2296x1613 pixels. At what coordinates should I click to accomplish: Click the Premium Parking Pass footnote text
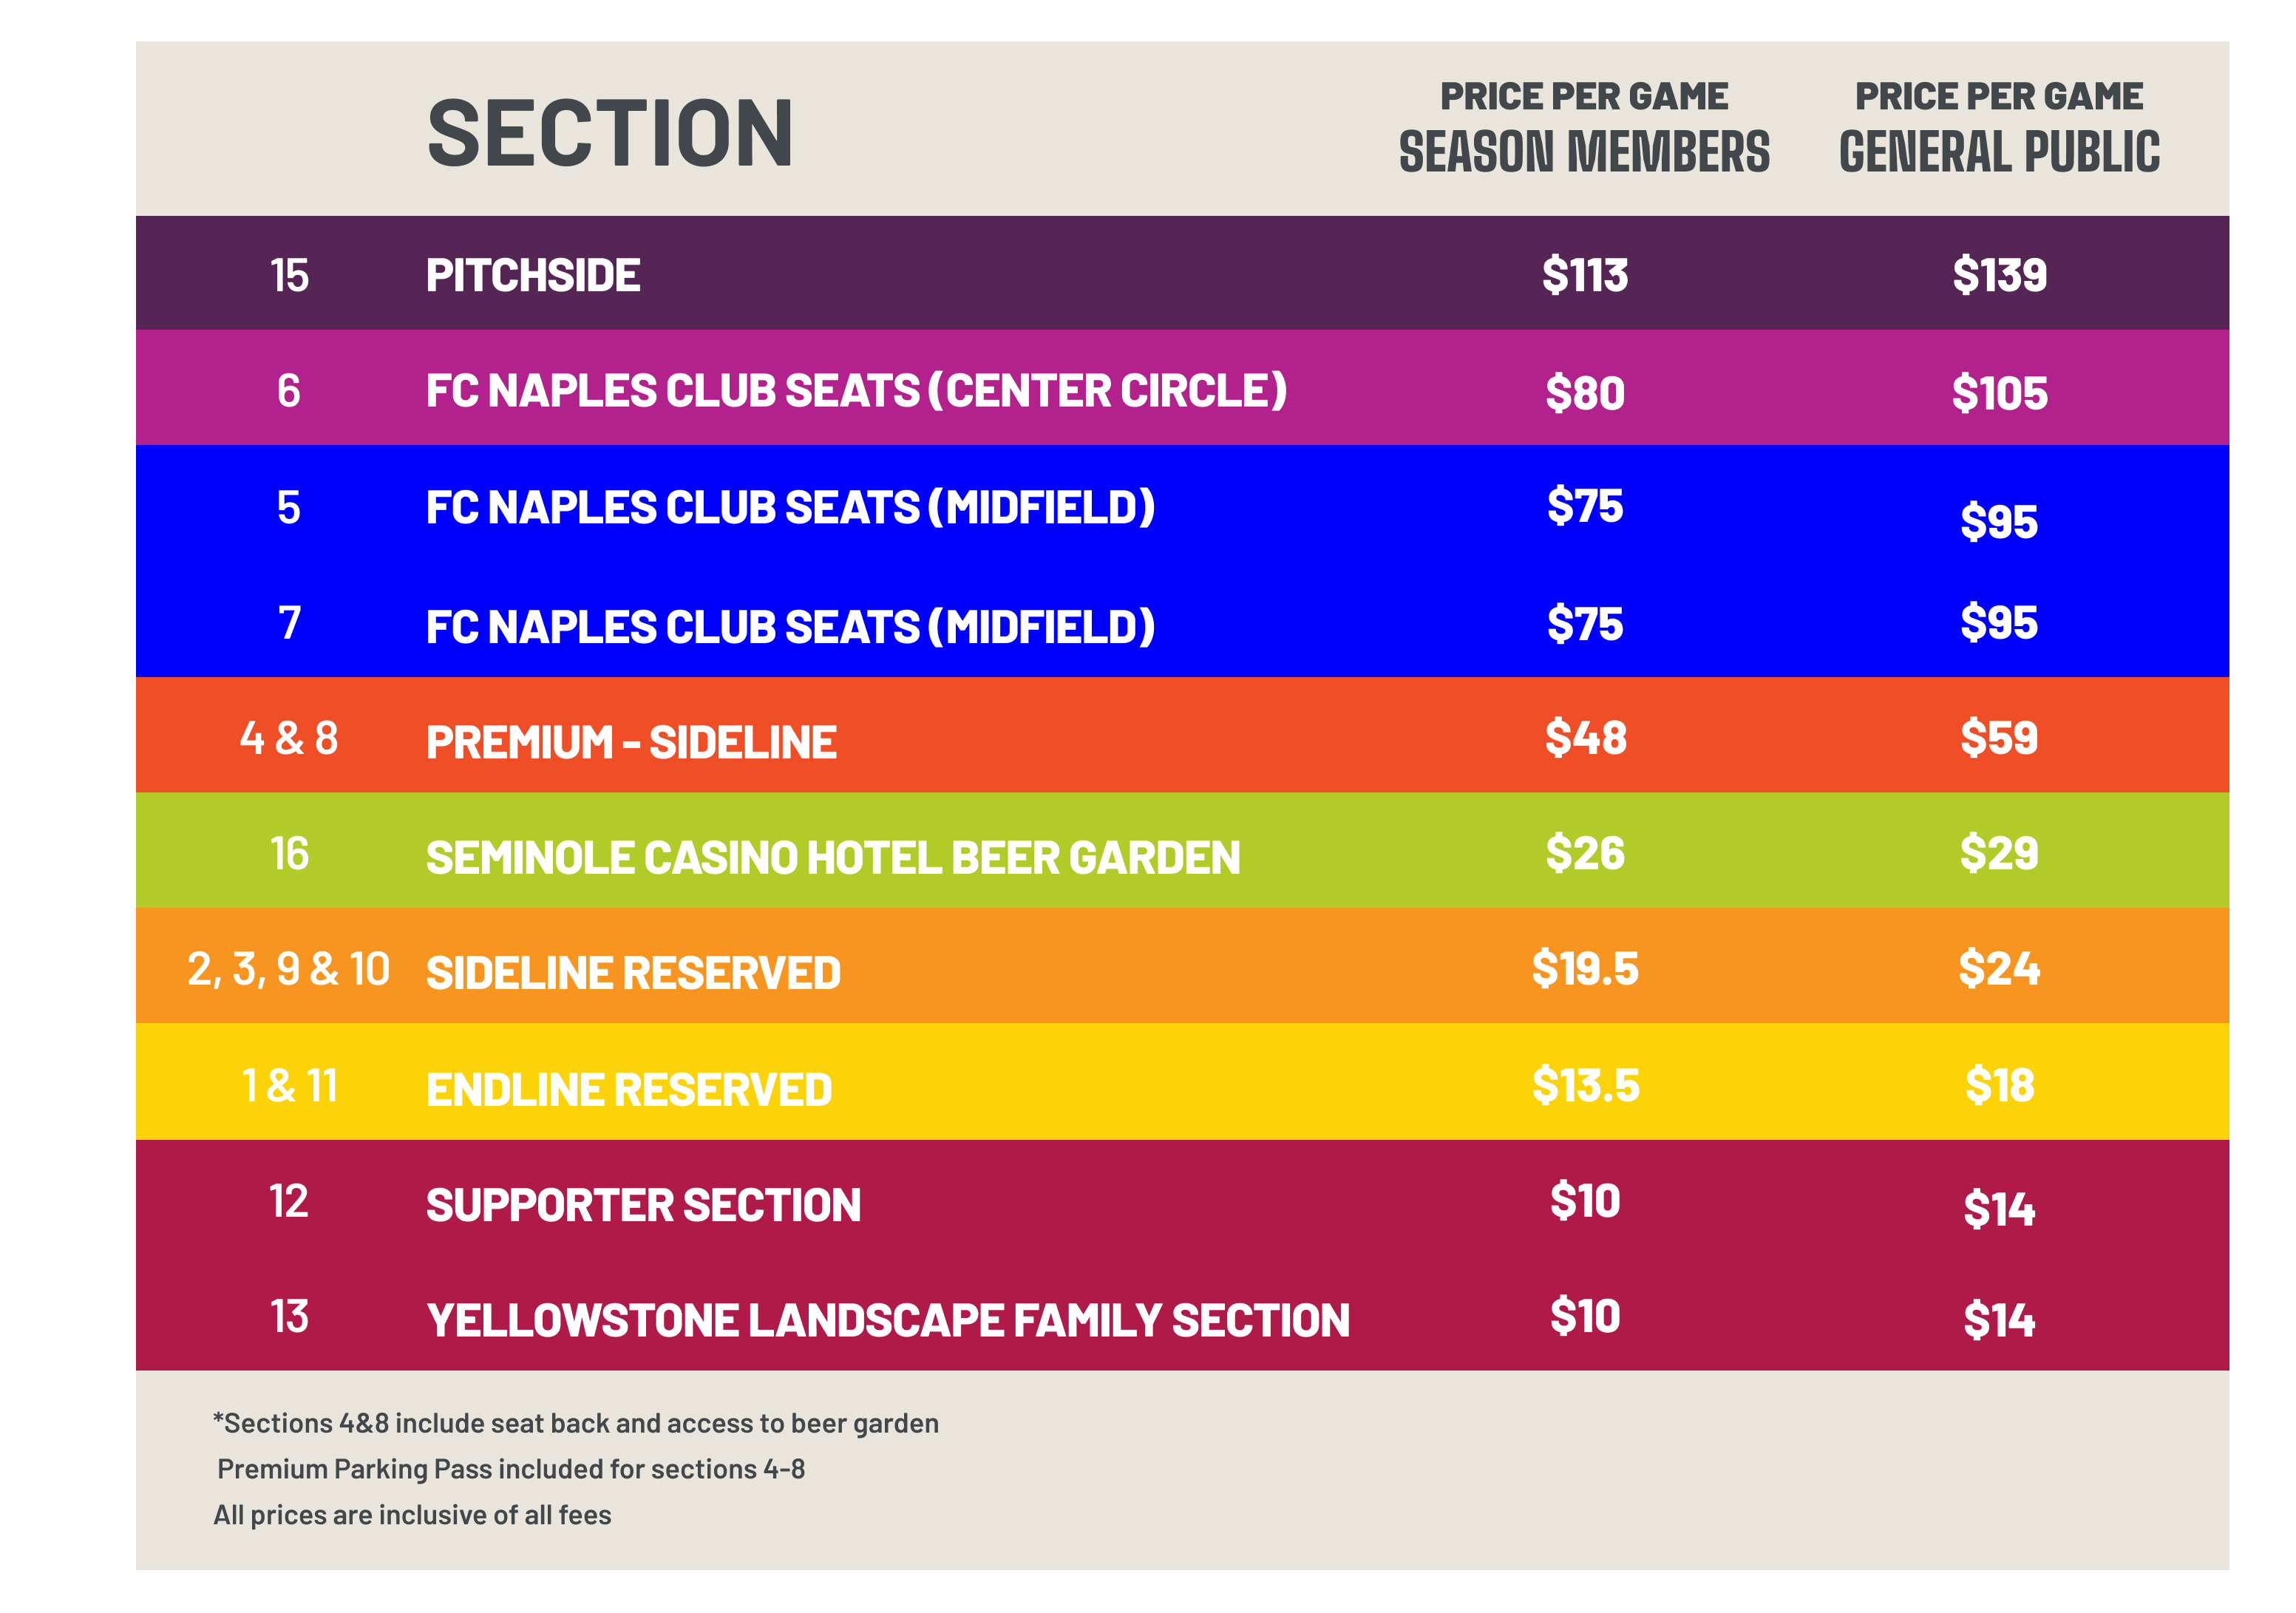(x=511, y=1469)
